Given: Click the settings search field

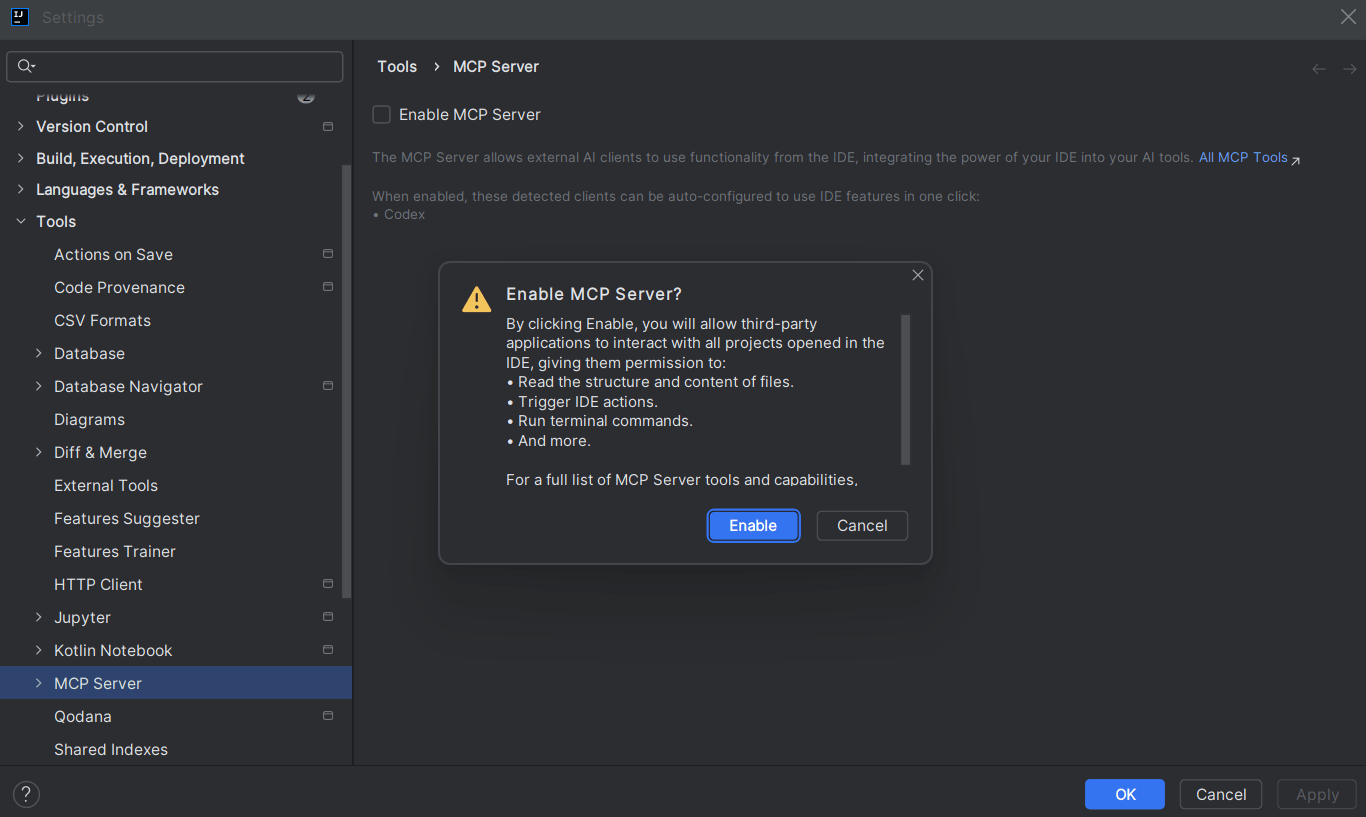Looking at the screenshot, I should pyautogui.click(x=175, y=67).
